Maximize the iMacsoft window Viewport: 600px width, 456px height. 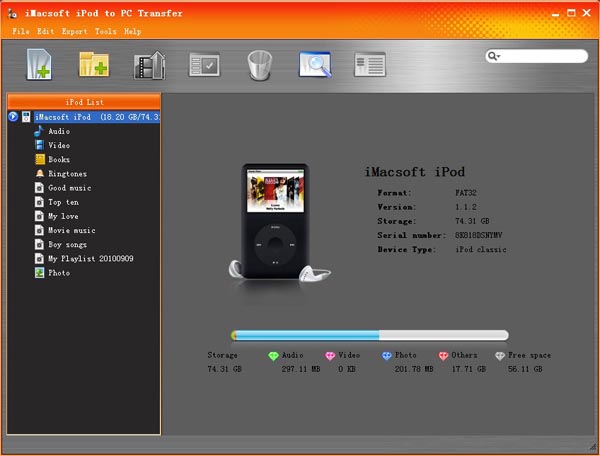(x=571, y=13)
